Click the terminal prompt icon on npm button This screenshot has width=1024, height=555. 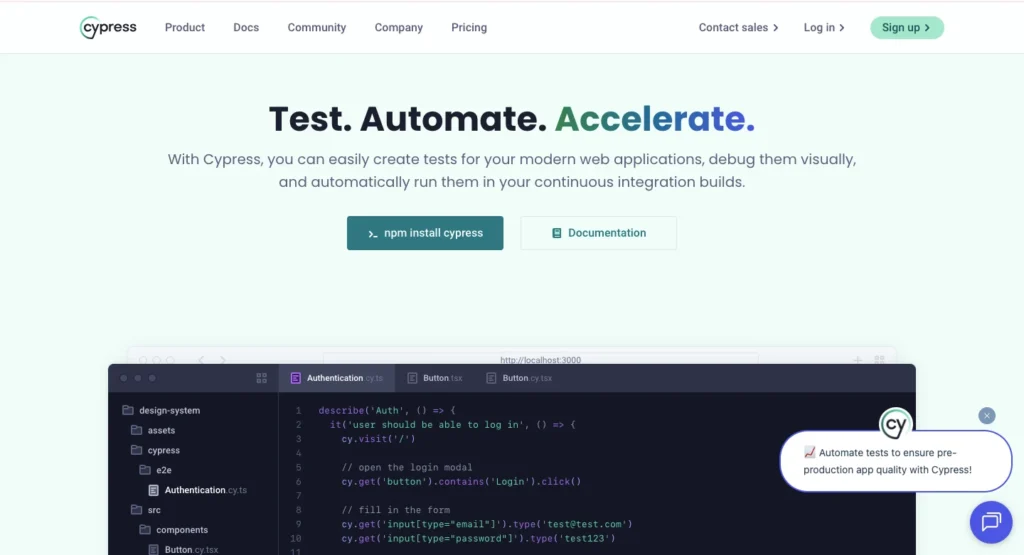pos(372,234)
